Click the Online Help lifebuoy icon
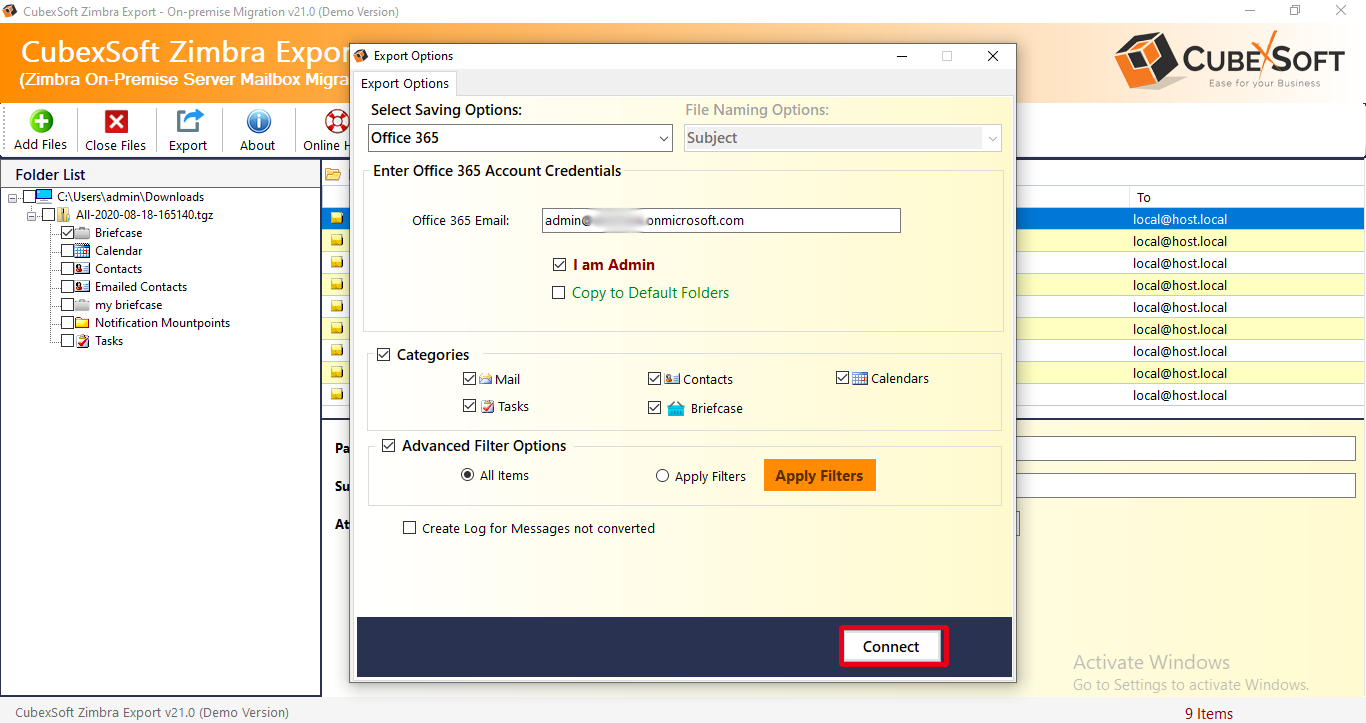This screenshot has width=1366, height=723. coord(336,122)
